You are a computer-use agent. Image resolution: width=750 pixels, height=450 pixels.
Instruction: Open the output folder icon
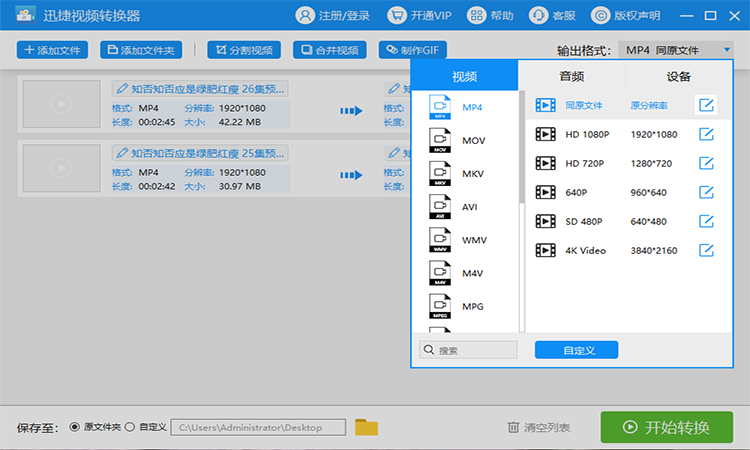(367, 427)
